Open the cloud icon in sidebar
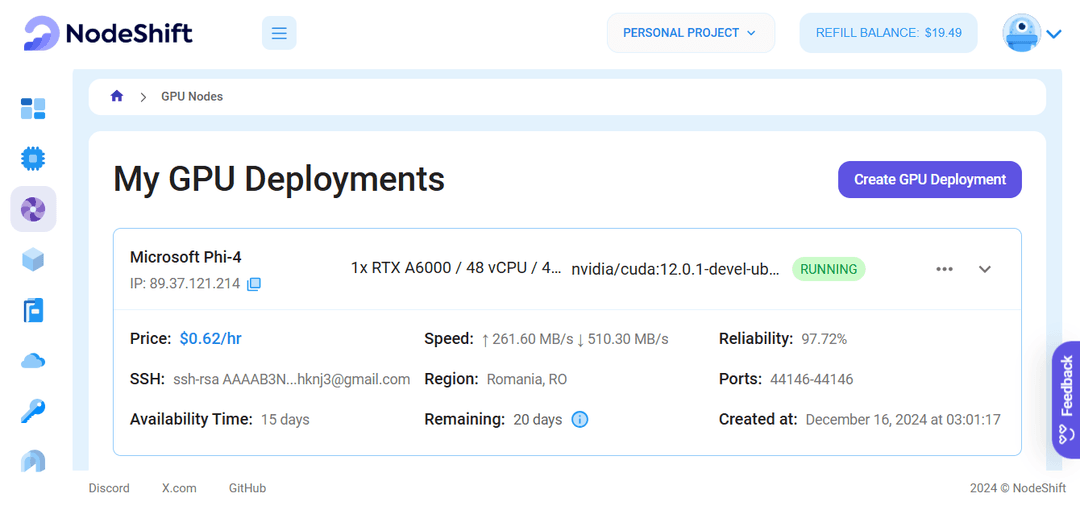1080x505 pixels. pyautogui.click(x=33, y=360)
